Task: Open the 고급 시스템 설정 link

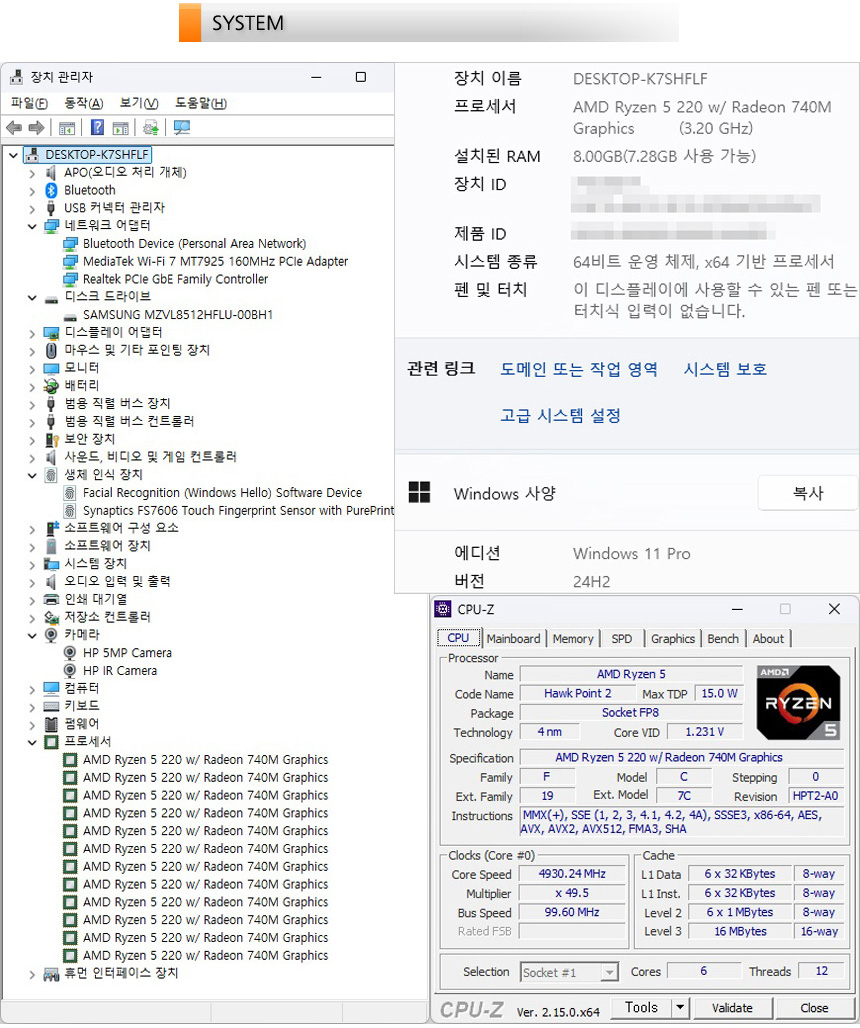Action: pyautogui.click(x=560, y=416)
